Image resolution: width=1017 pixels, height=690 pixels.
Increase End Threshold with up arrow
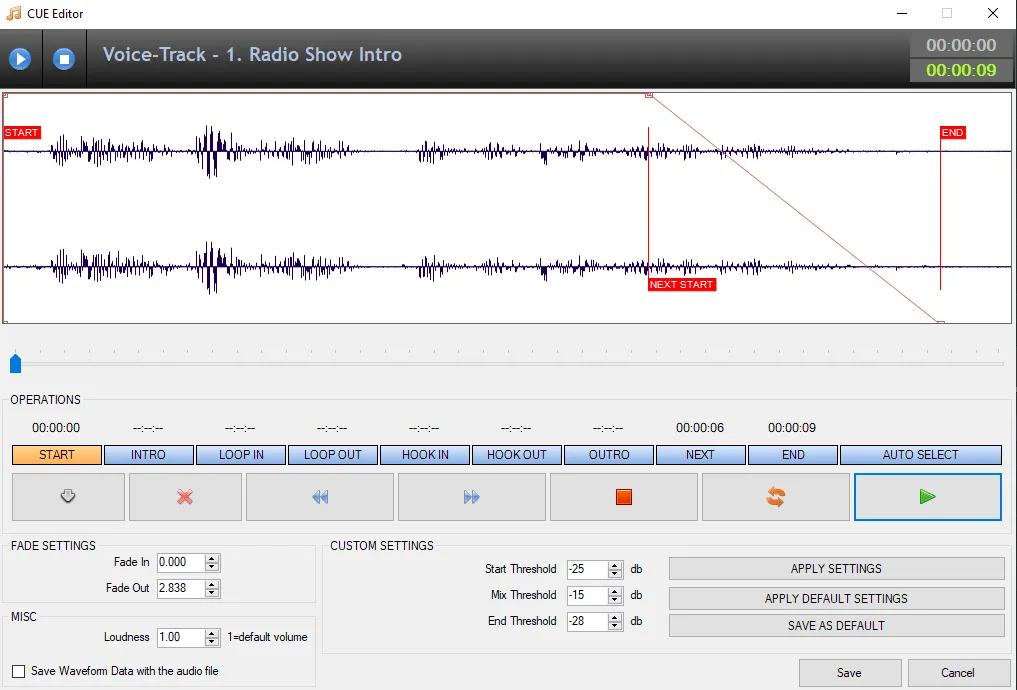[615, 617]
